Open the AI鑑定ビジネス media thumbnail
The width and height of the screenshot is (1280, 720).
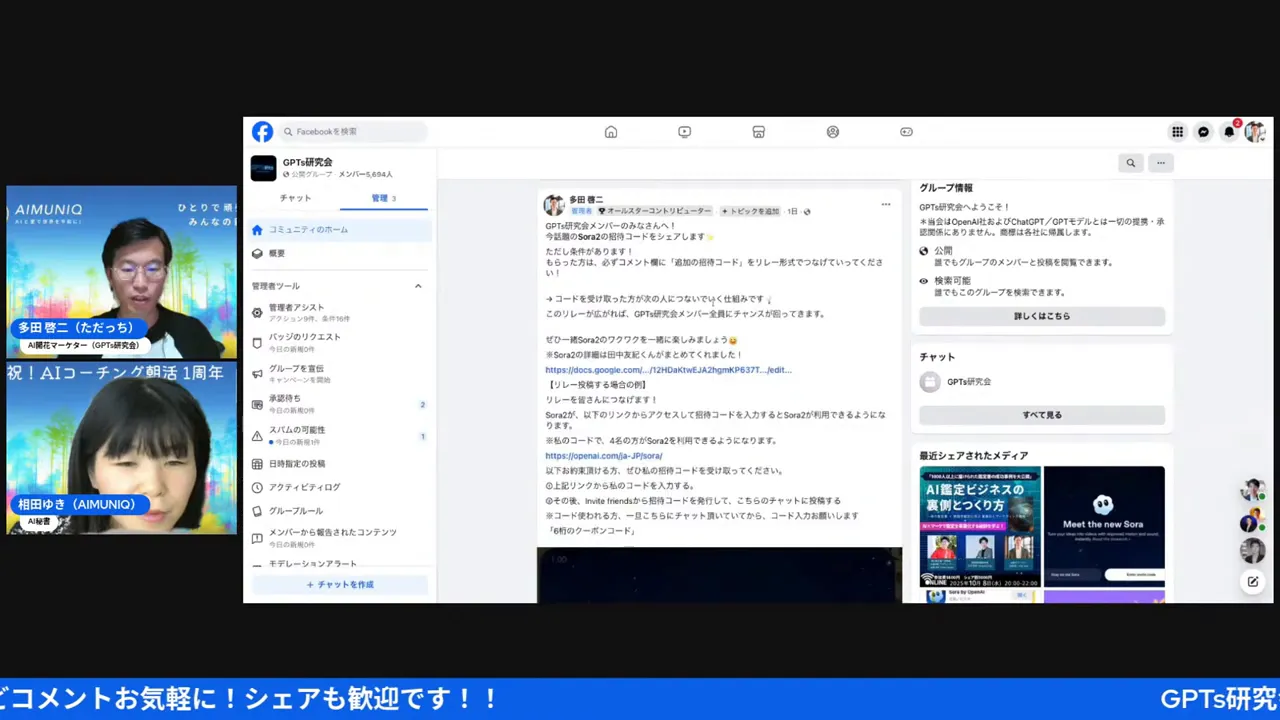[980, 527]
